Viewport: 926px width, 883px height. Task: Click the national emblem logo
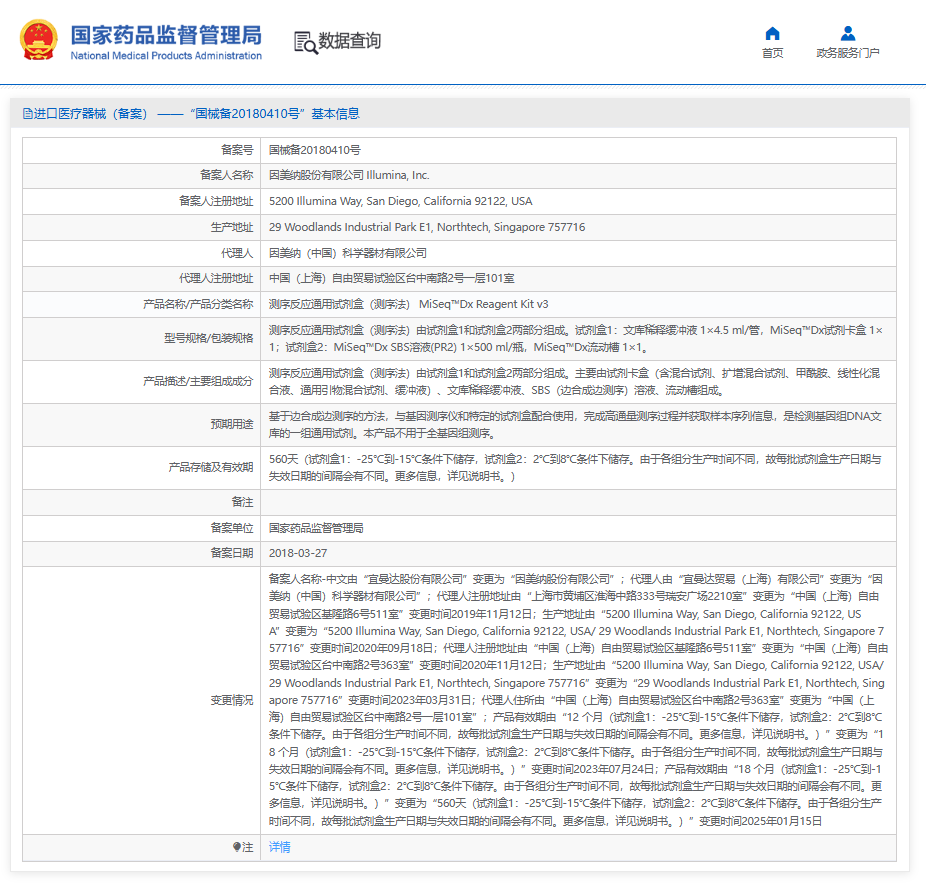click(39, 40)
